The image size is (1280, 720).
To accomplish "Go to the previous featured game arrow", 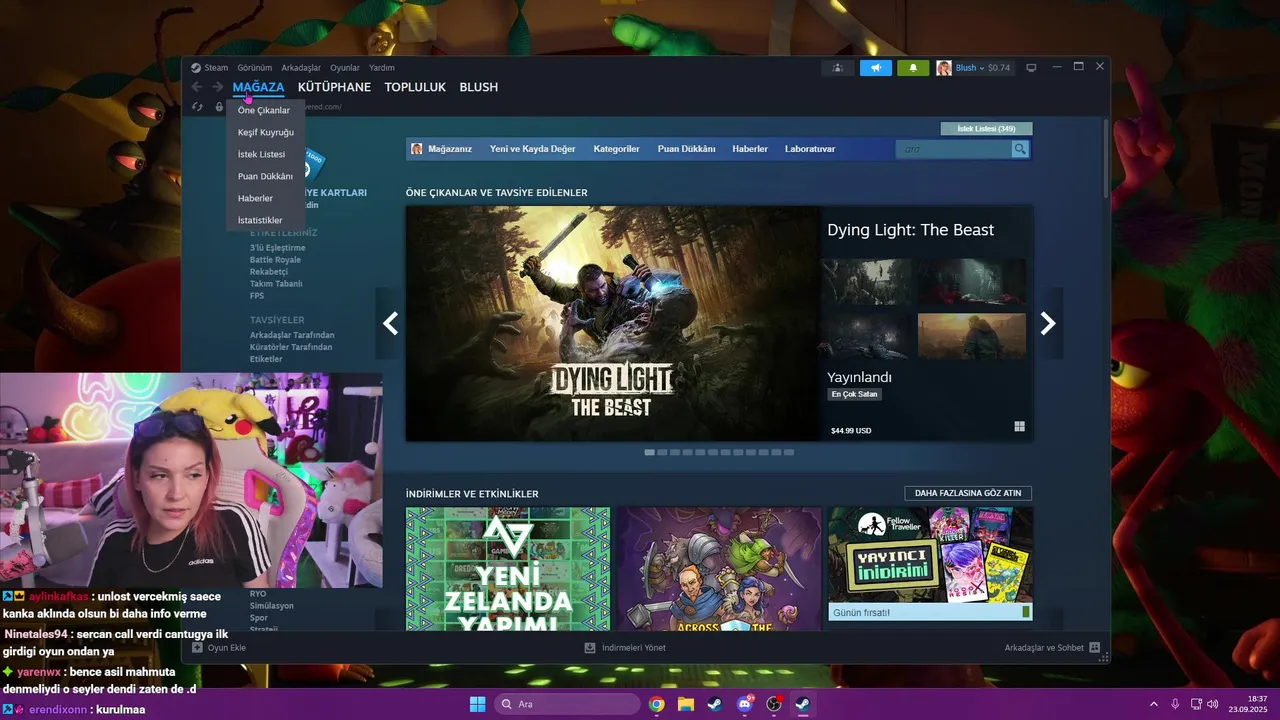I will coord(390,323).
